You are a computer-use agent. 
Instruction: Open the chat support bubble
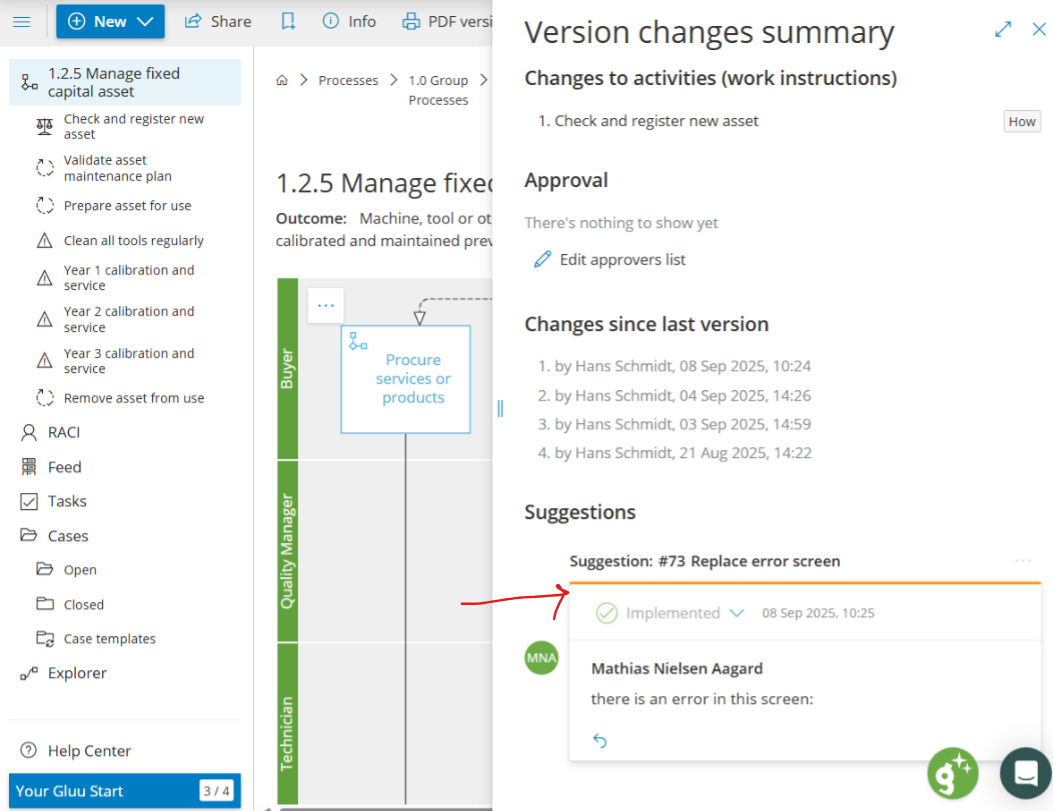[1025, 772]
